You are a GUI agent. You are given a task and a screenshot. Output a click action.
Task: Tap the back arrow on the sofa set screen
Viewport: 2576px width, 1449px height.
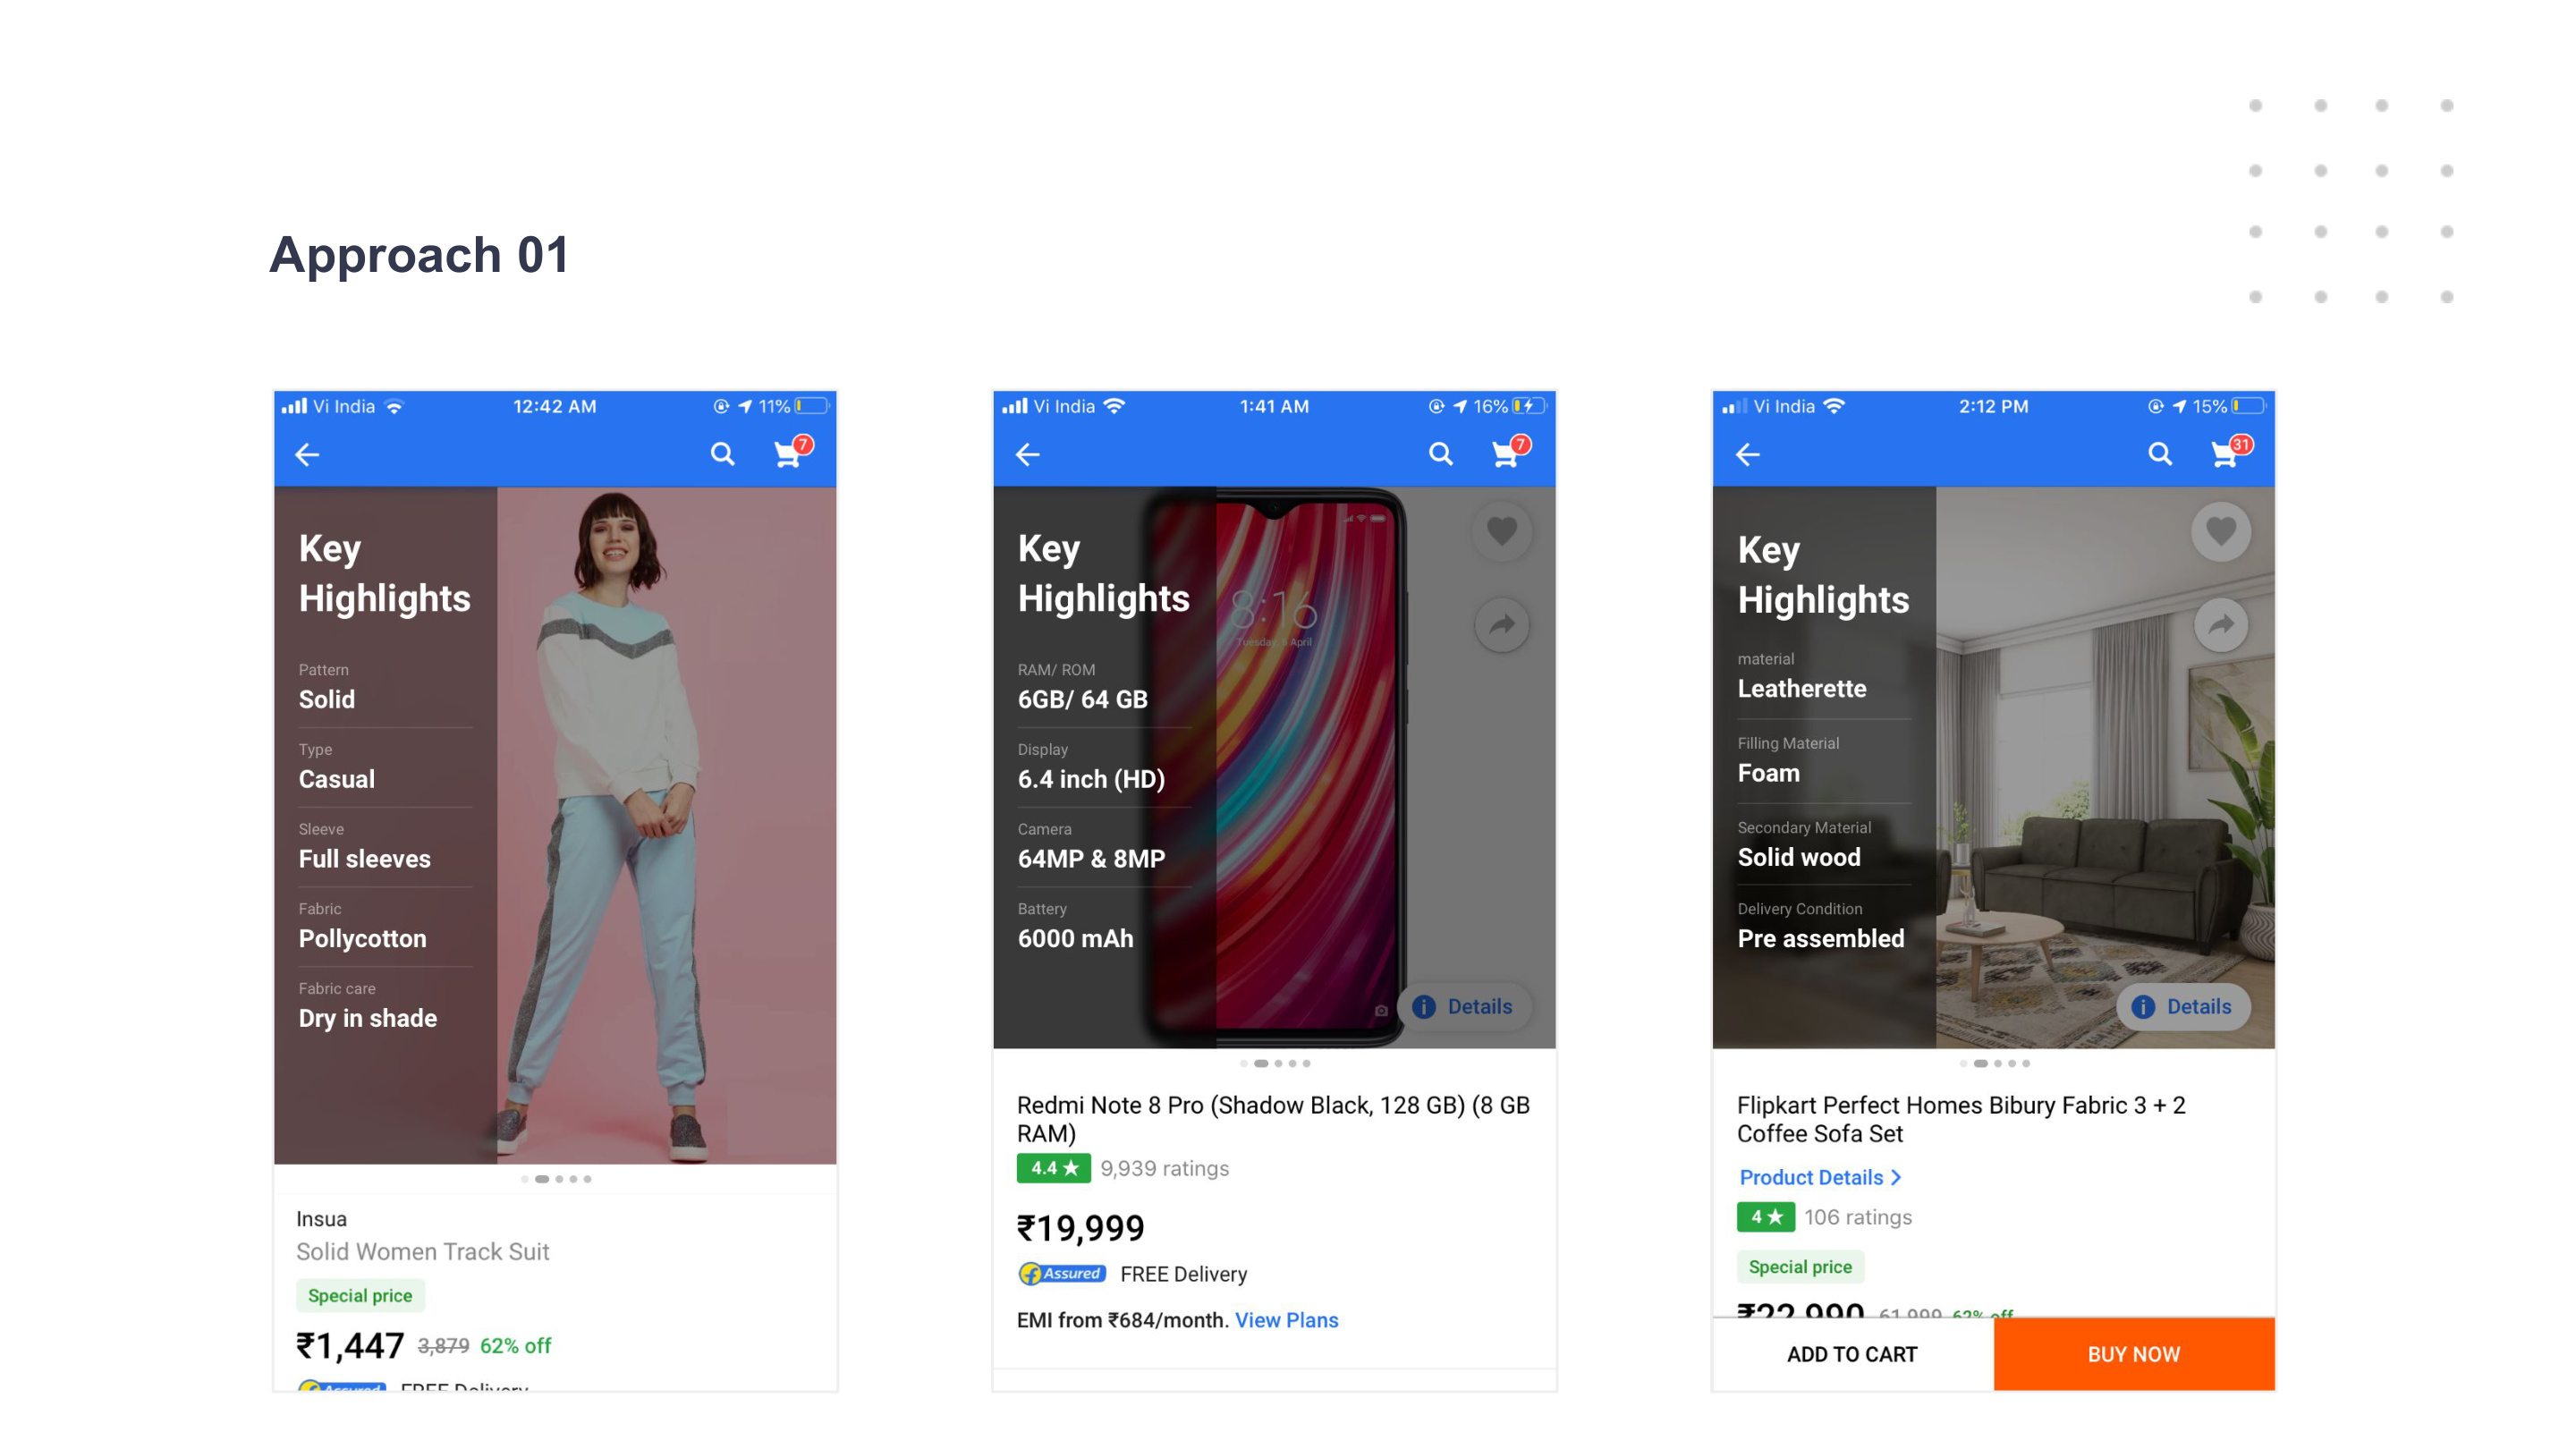pyautogui.click(x=1747, y=455)
